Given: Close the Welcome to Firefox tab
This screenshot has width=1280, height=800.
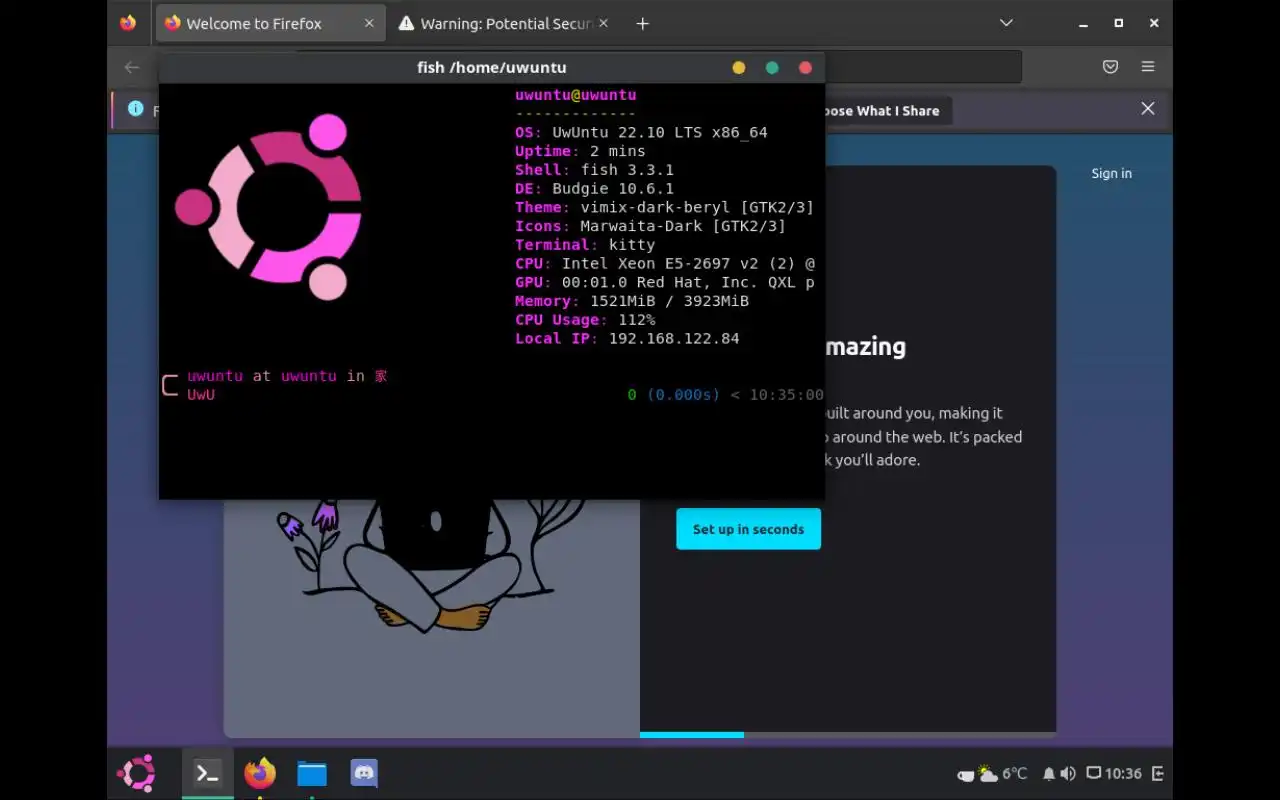Looking at the screenshot, I should (x=369, y=23).
